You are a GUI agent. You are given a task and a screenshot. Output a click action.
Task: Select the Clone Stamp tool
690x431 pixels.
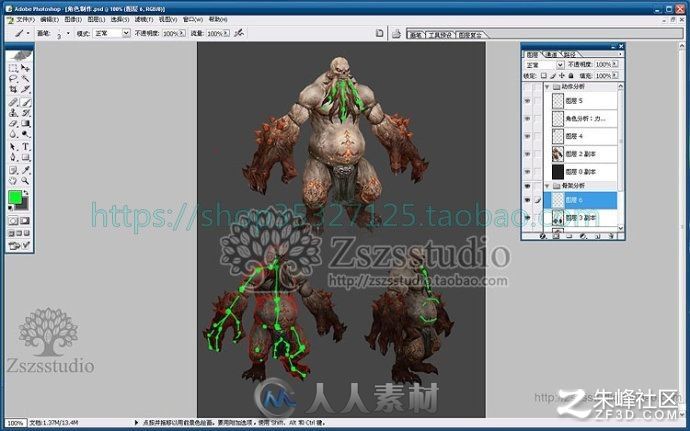(13, 113)
